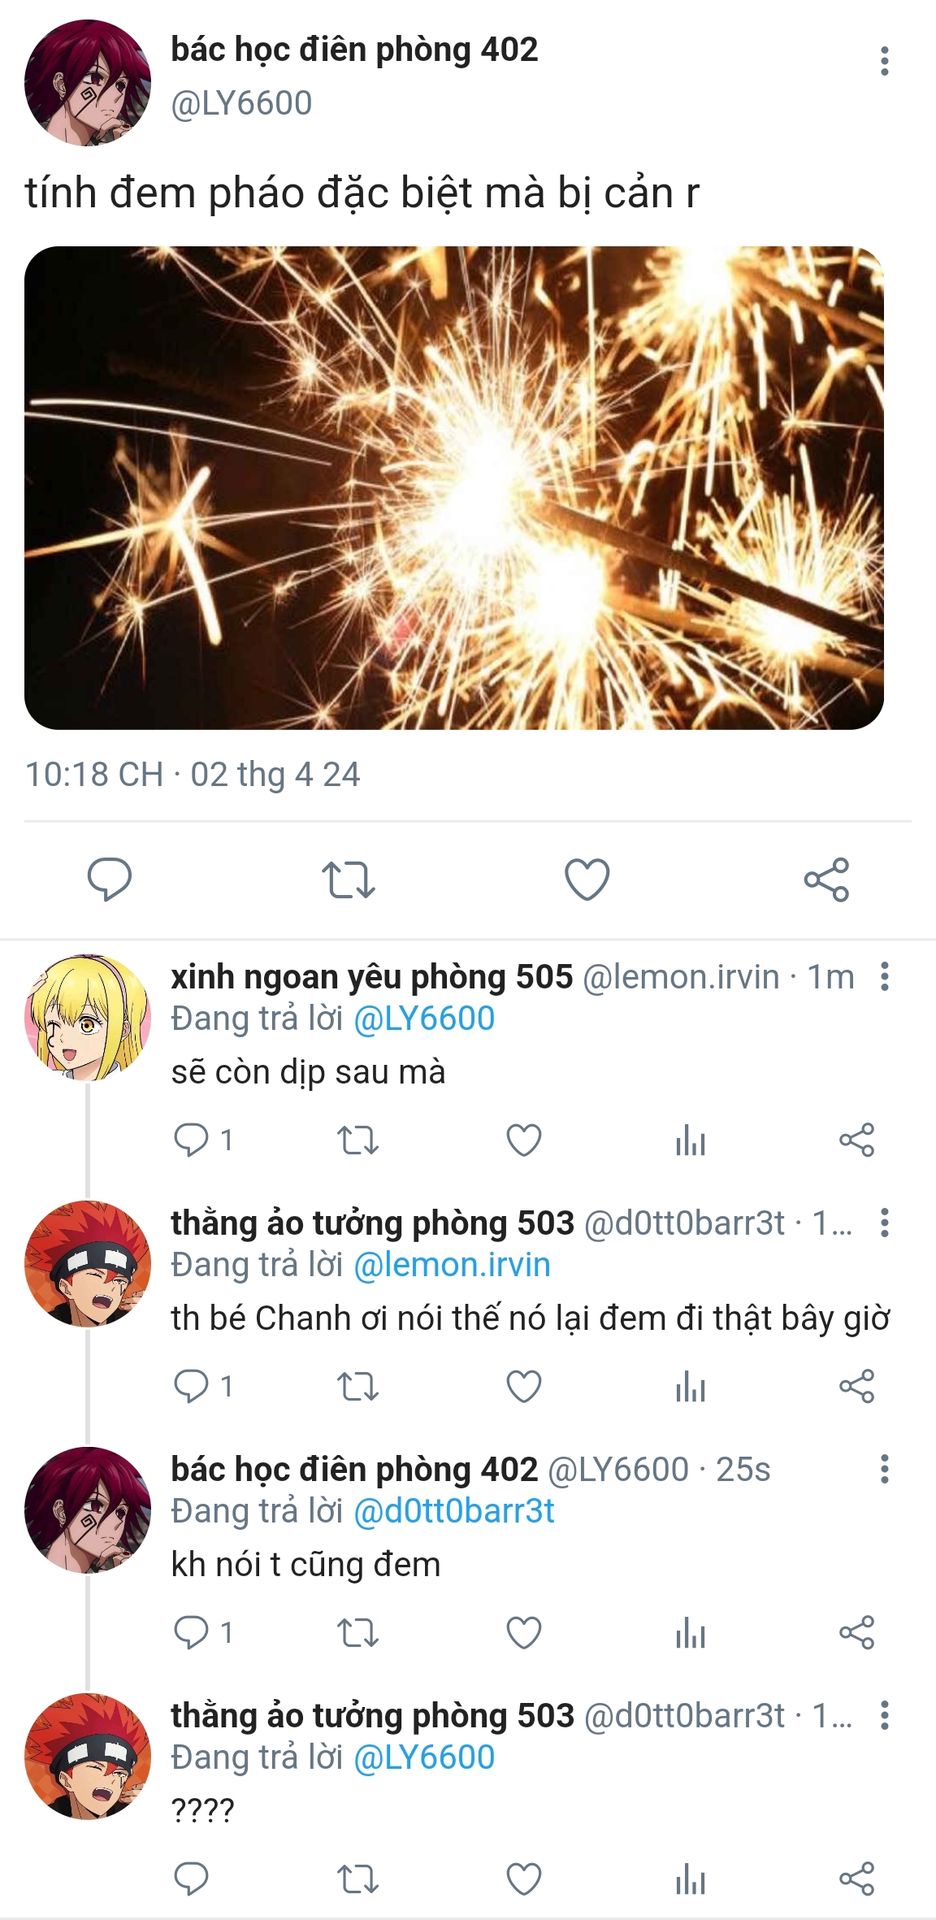Share the "th bé Chanh ơi" reply
This screenshot has width=936, height=1920.
point(857,1387)
